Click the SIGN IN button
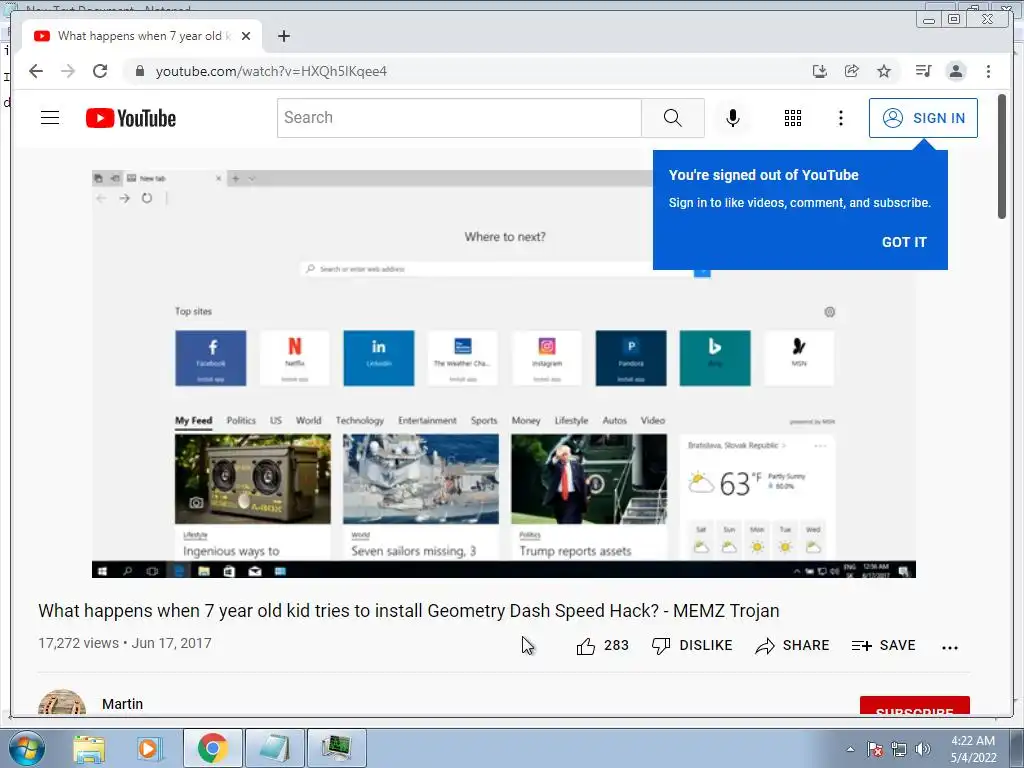This screenshot has height=768, width=1024. point(923,118)
